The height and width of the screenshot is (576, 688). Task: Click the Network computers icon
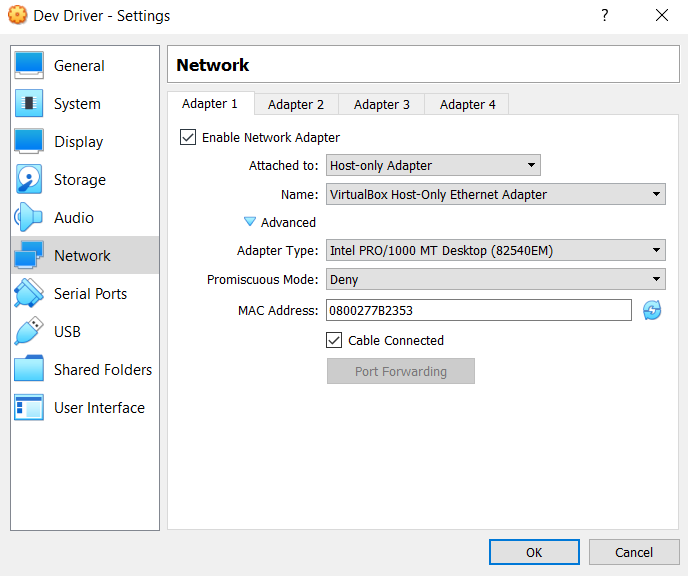(x=29, y=255)
